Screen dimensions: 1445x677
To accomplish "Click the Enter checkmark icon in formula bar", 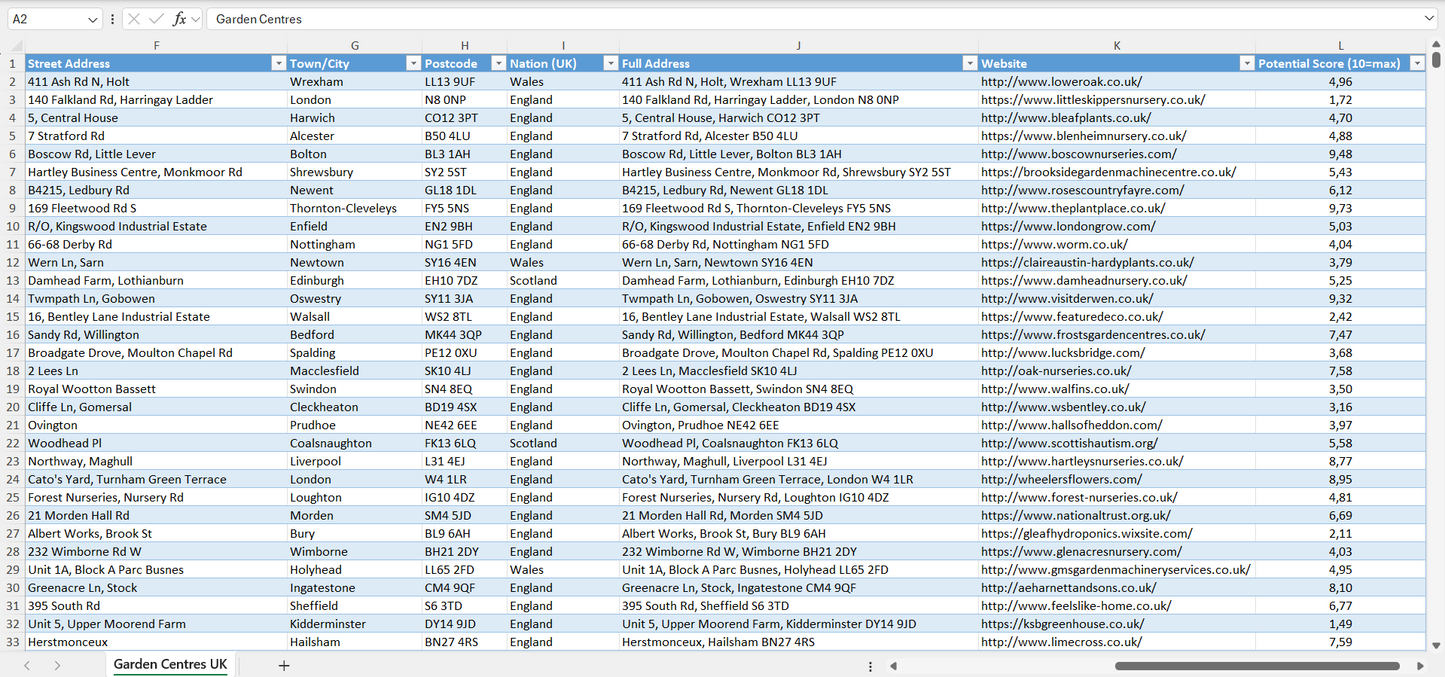I will tap(155, 18).
